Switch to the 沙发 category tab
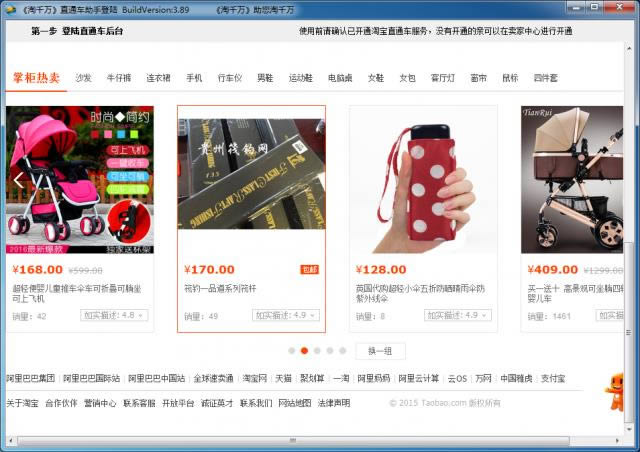Image resolution: width=640 pixels, height=452 pixels. [x=83, y=78]
